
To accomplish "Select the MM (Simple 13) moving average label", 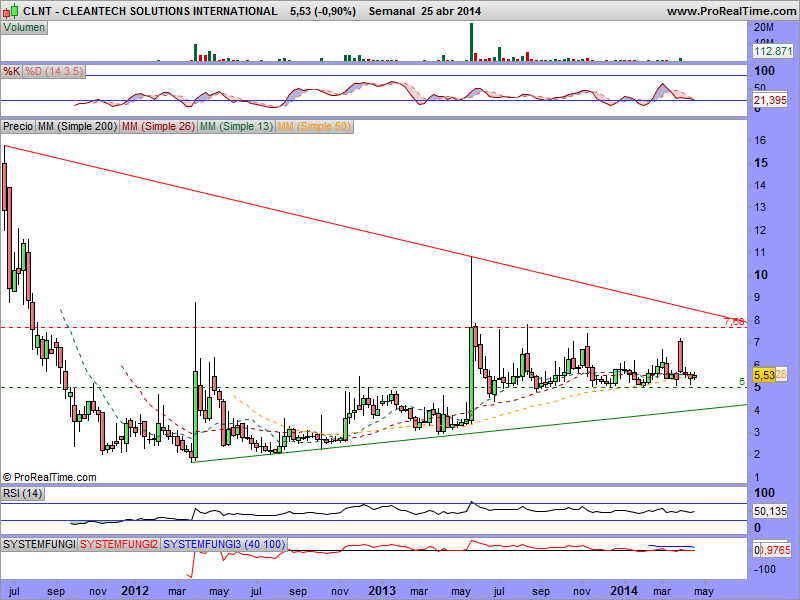I will click(236, 126).
